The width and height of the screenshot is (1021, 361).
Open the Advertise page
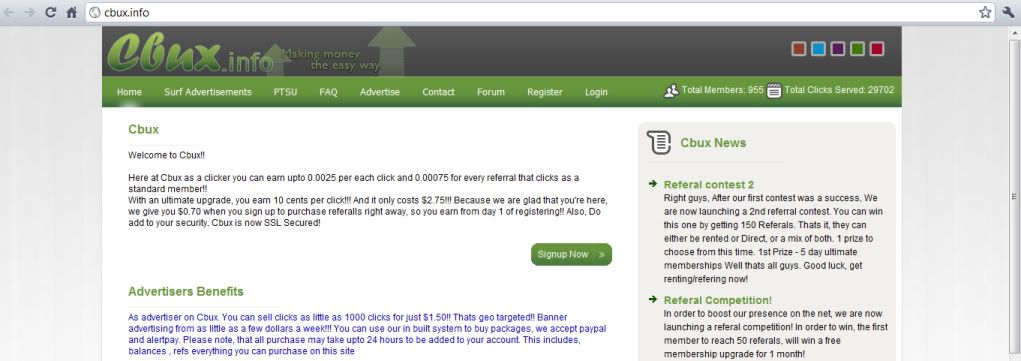pyautogui.click(x=380, y=92)
